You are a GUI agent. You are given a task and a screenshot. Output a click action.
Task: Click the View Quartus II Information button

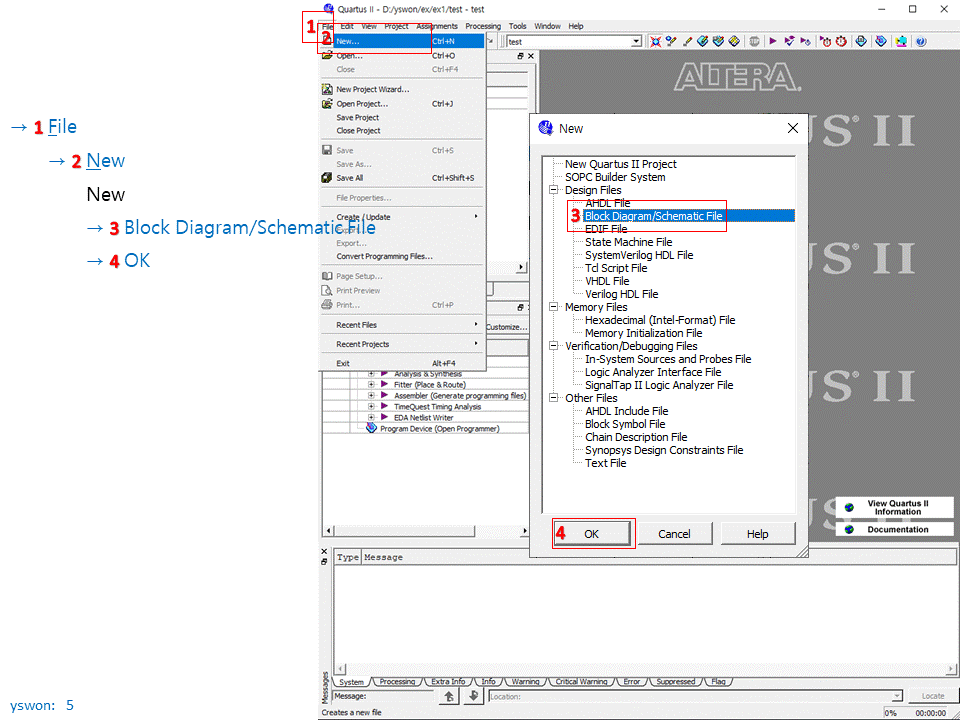(x=894, y=507)
